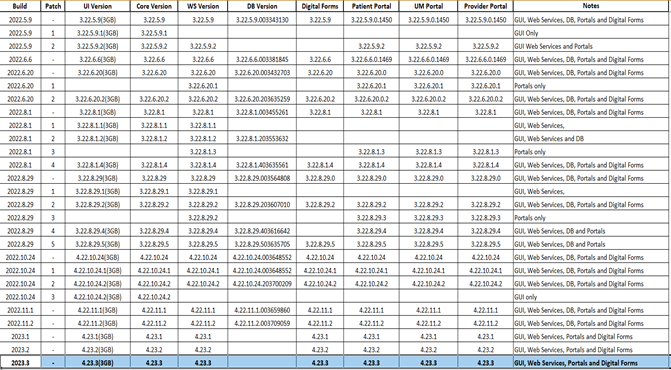Viewport: 671px width, 370px height.
Task: Click DB version 3.22.5.9.003343130 cell
Action: [x=262, y=20]
